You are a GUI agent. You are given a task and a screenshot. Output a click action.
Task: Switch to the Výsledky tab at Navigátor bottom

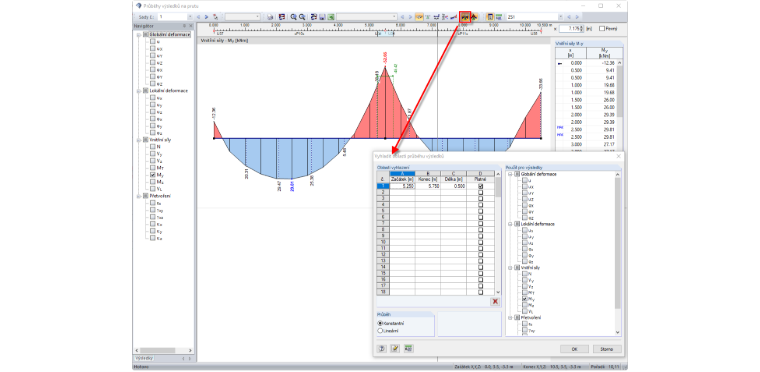[144, 358]
